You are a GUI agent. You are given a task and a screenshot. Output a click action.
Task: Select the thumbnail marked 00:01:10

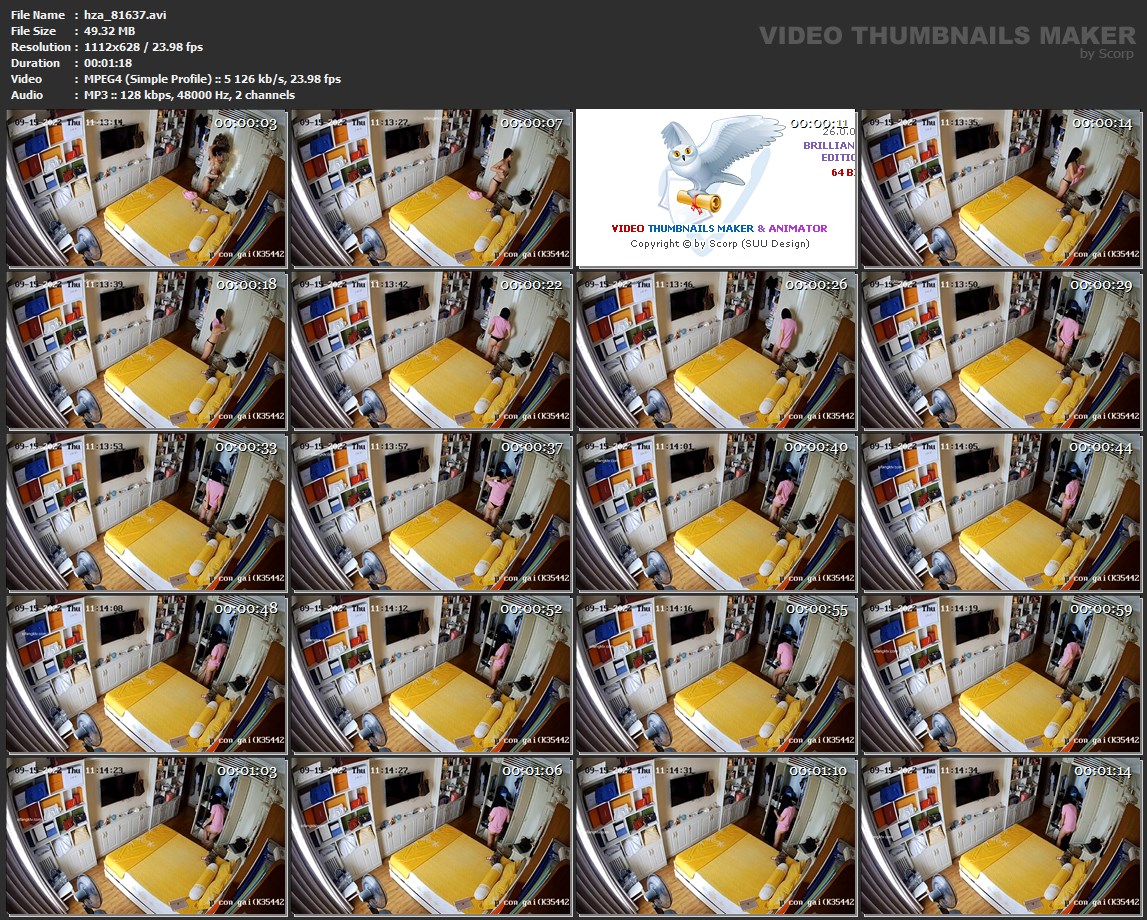(716, 836)
